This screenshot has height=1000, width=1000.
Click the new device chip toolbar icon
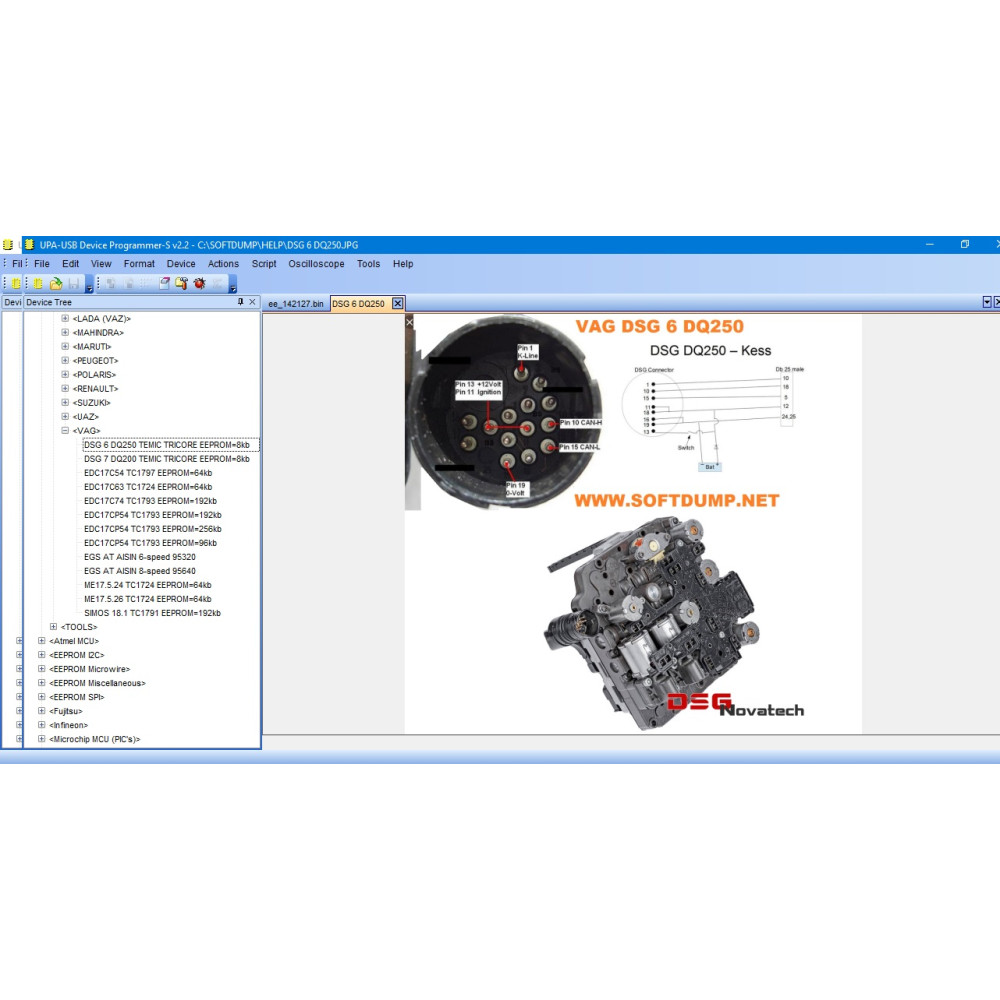(x=38, y=283)
